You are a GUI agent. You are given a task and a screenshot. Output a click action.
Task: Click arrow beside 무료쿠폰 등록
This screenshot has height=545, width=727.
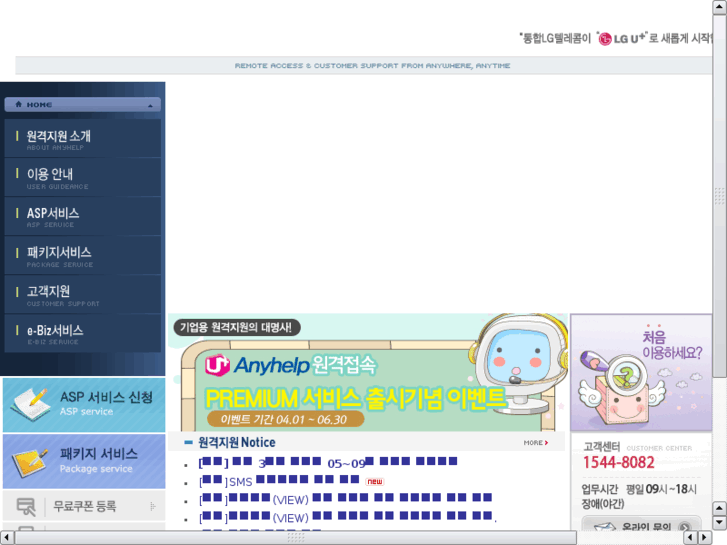pos(153,506)
